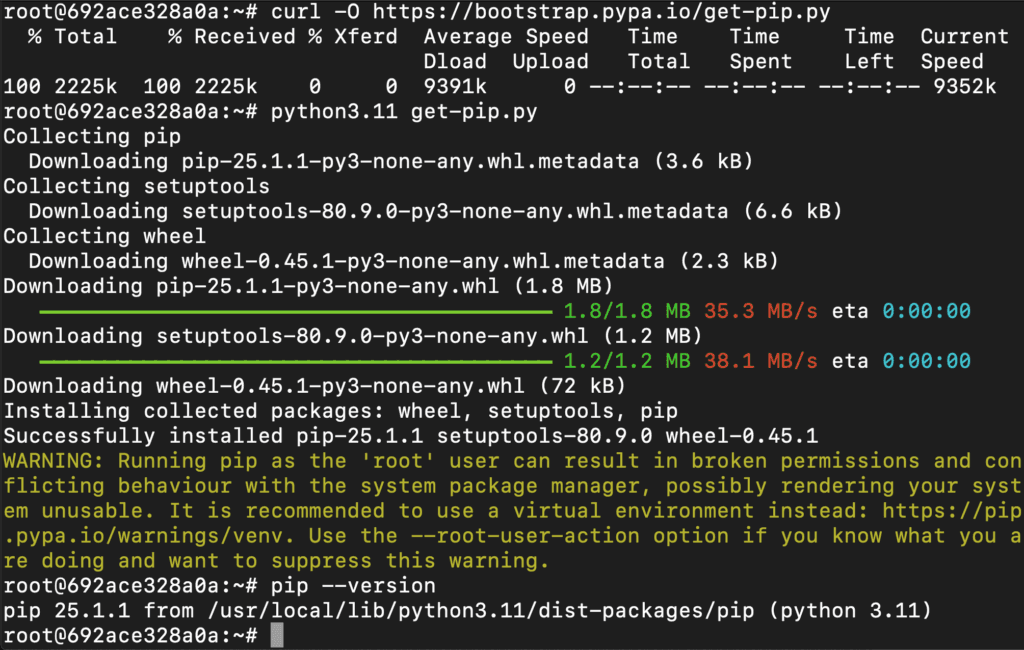
Task: Click the cyan eta 0:00:00 on pip line
Action: 927,311
